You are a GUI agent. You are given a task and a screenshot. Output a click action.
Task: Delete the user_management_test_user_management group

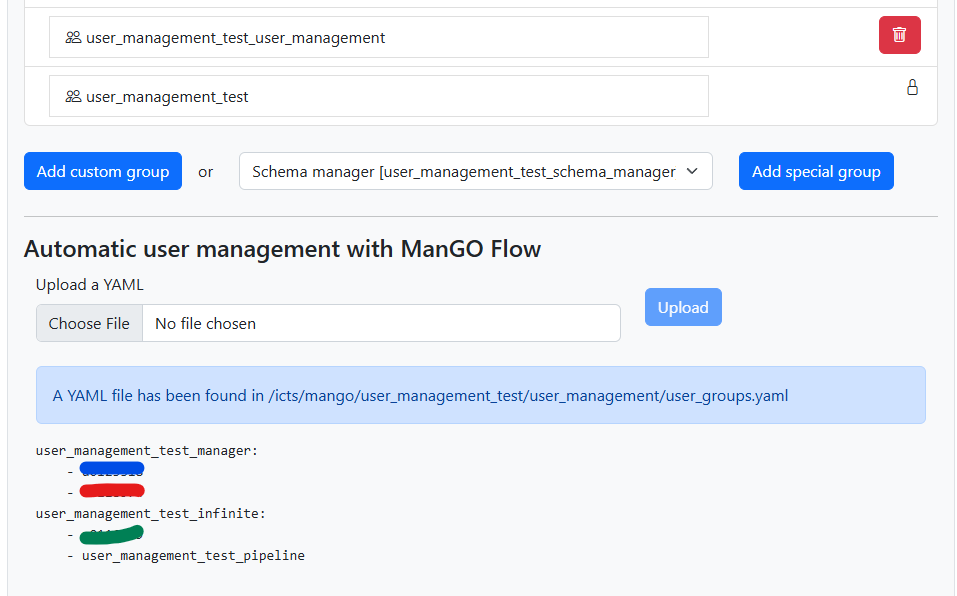[x=900, y=35]
